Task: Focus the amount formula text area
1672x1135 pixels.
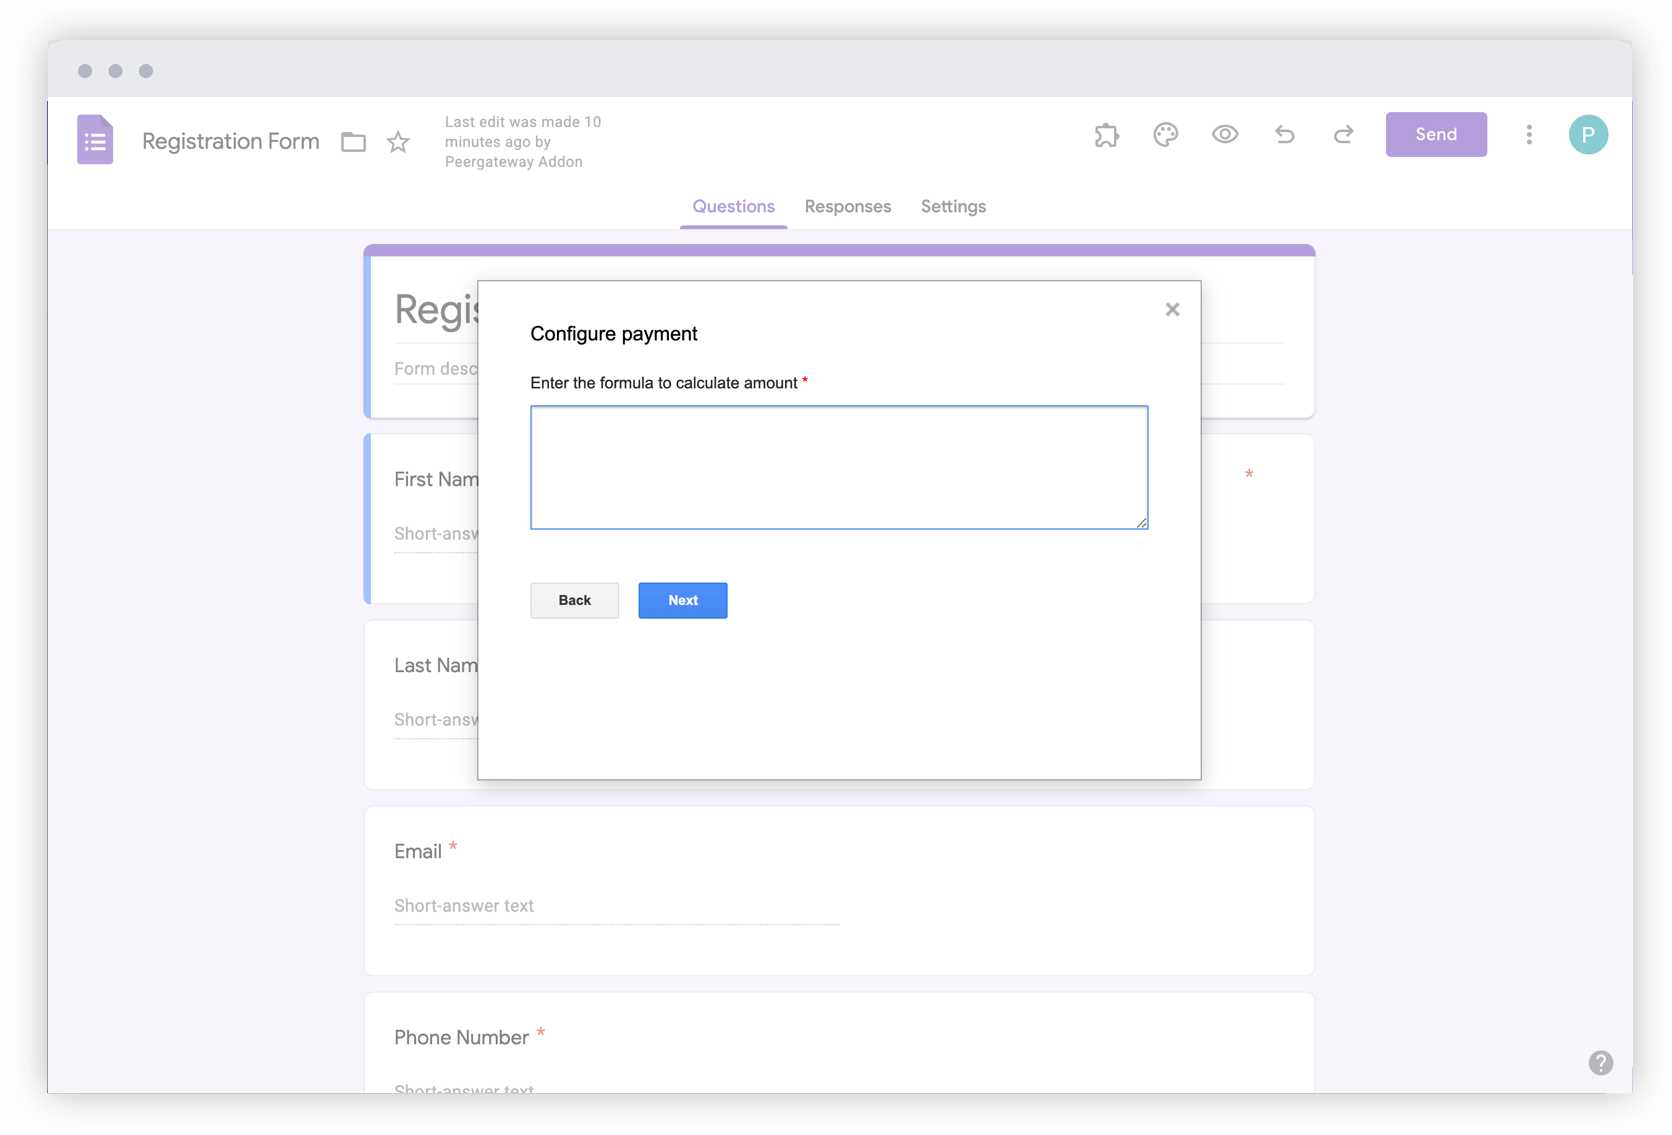Action: pyautogui.click(x=838, y=467)
